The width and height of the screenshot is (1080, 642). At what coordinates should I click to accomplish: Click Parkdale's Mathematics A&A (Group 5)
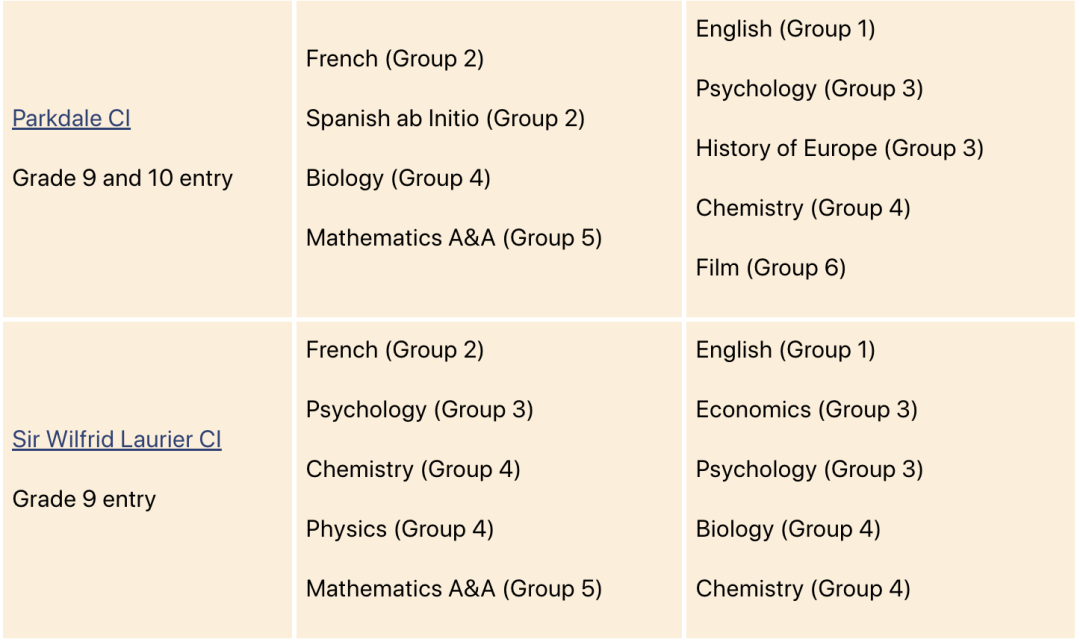[x=454, y=238]
